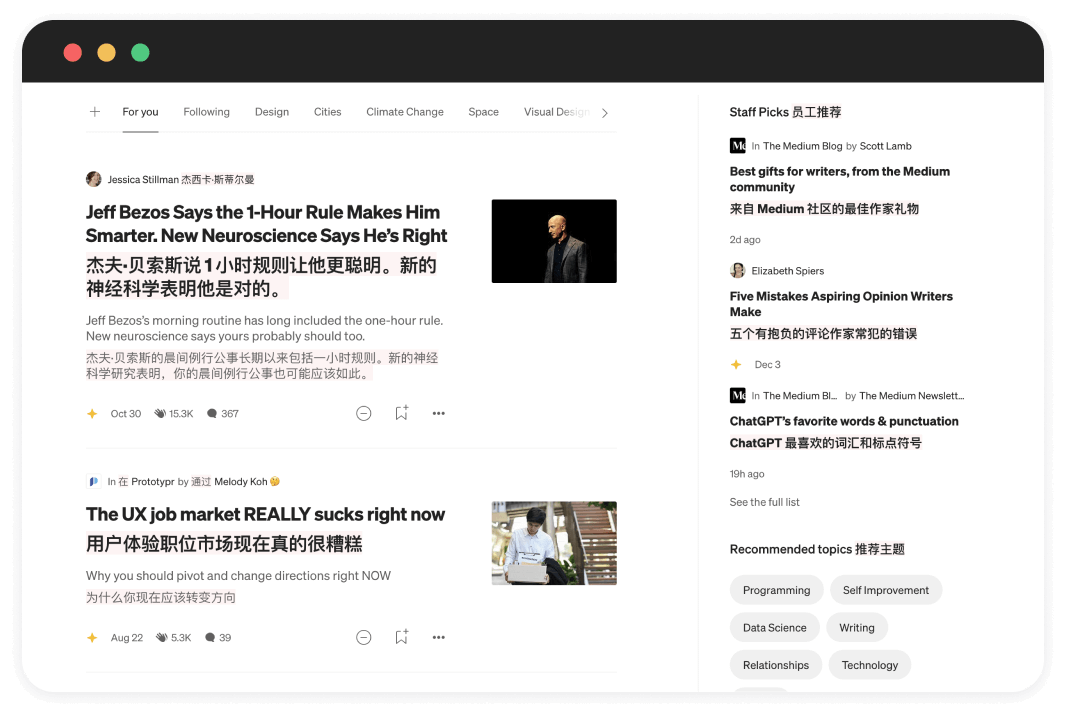Click member-only star on UX article

pos(92,638)
